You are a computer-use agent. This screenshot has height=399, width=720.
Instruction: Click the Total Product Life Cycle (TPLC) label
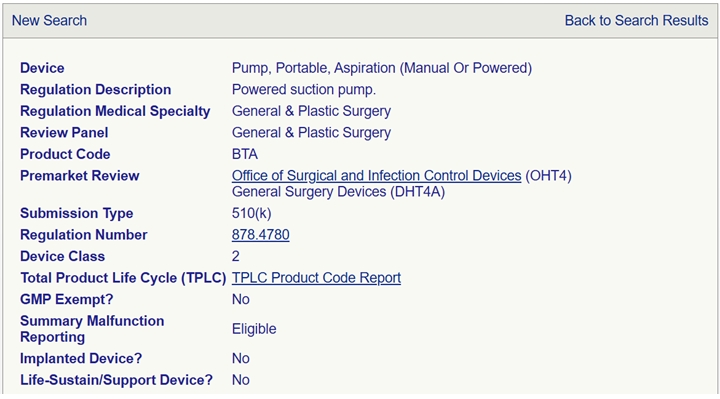tap(124, 278)
